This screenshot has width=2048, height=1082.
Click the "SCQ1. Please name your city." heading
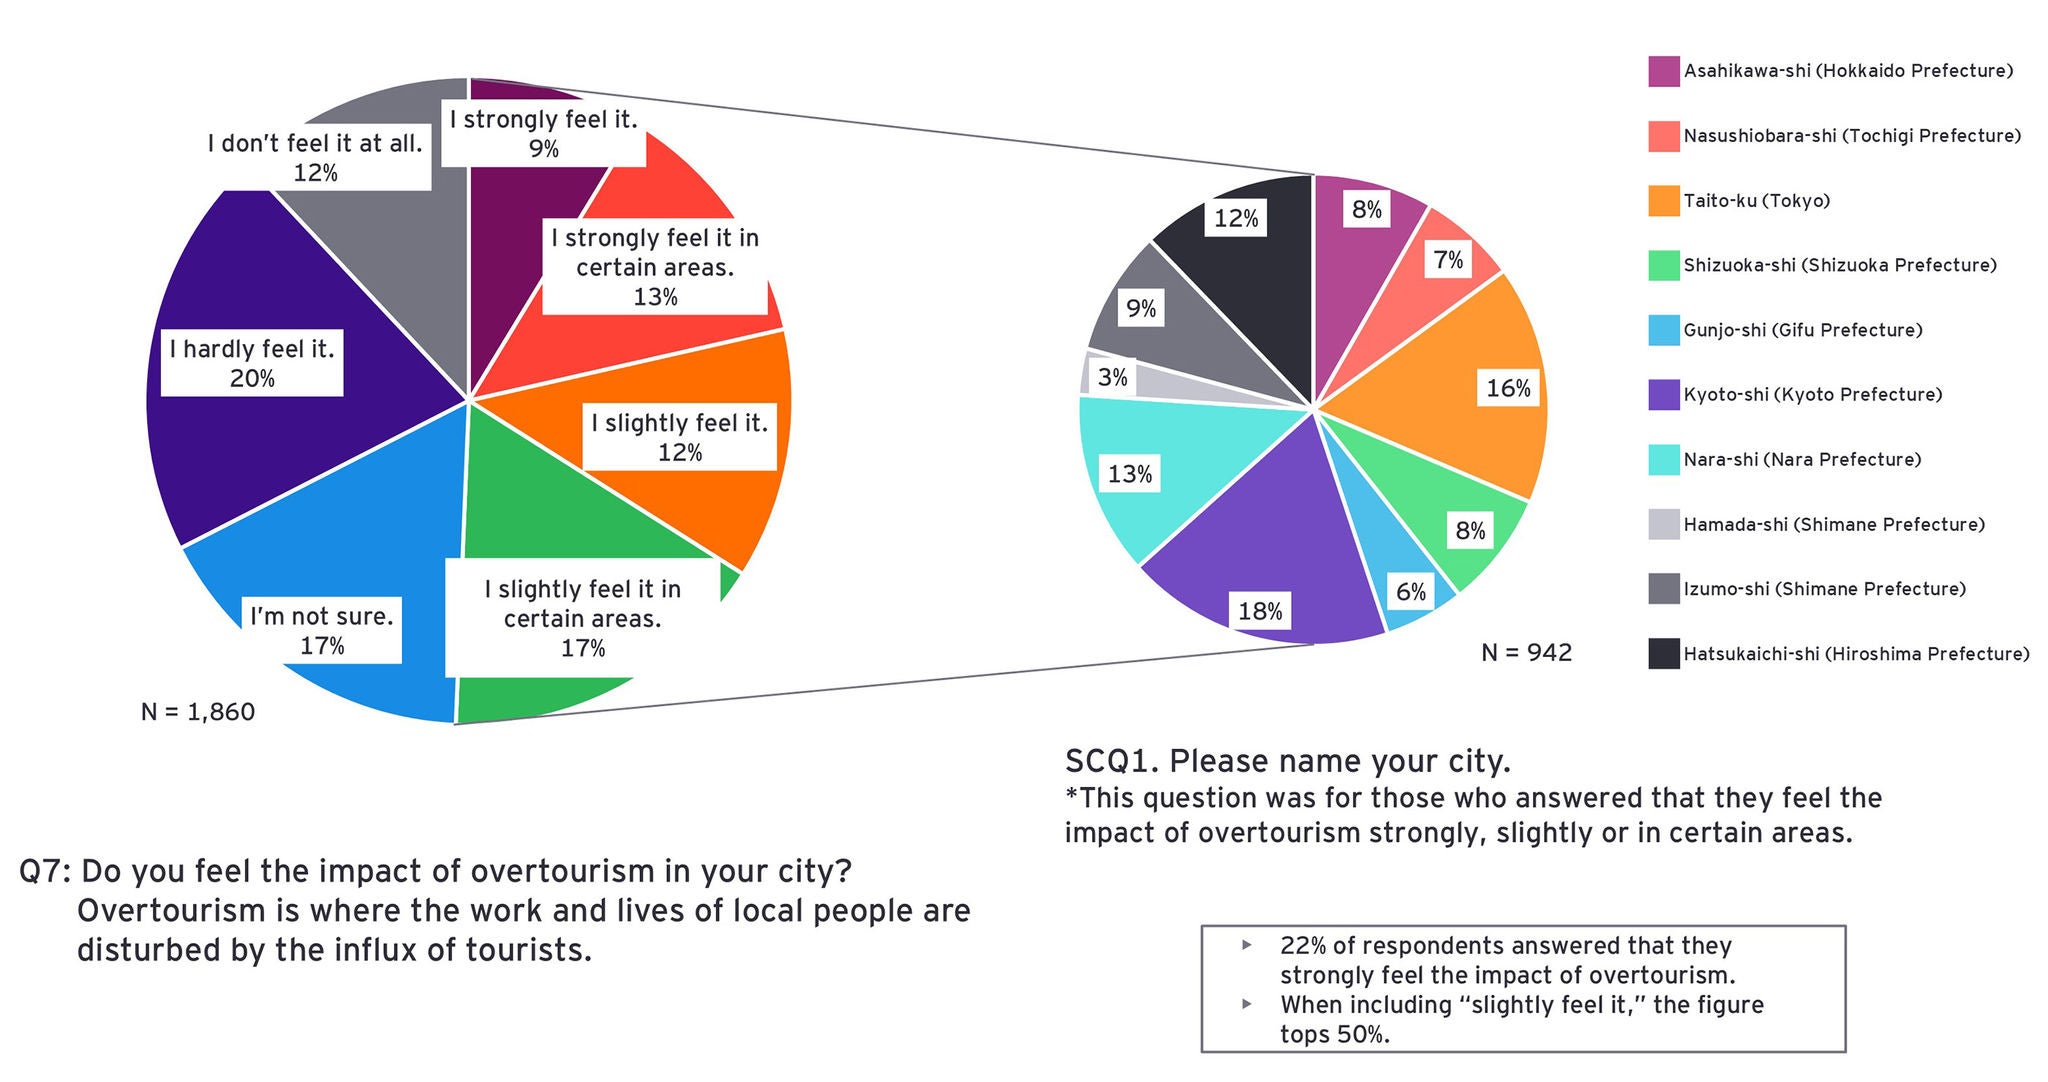click(1287, 762)
